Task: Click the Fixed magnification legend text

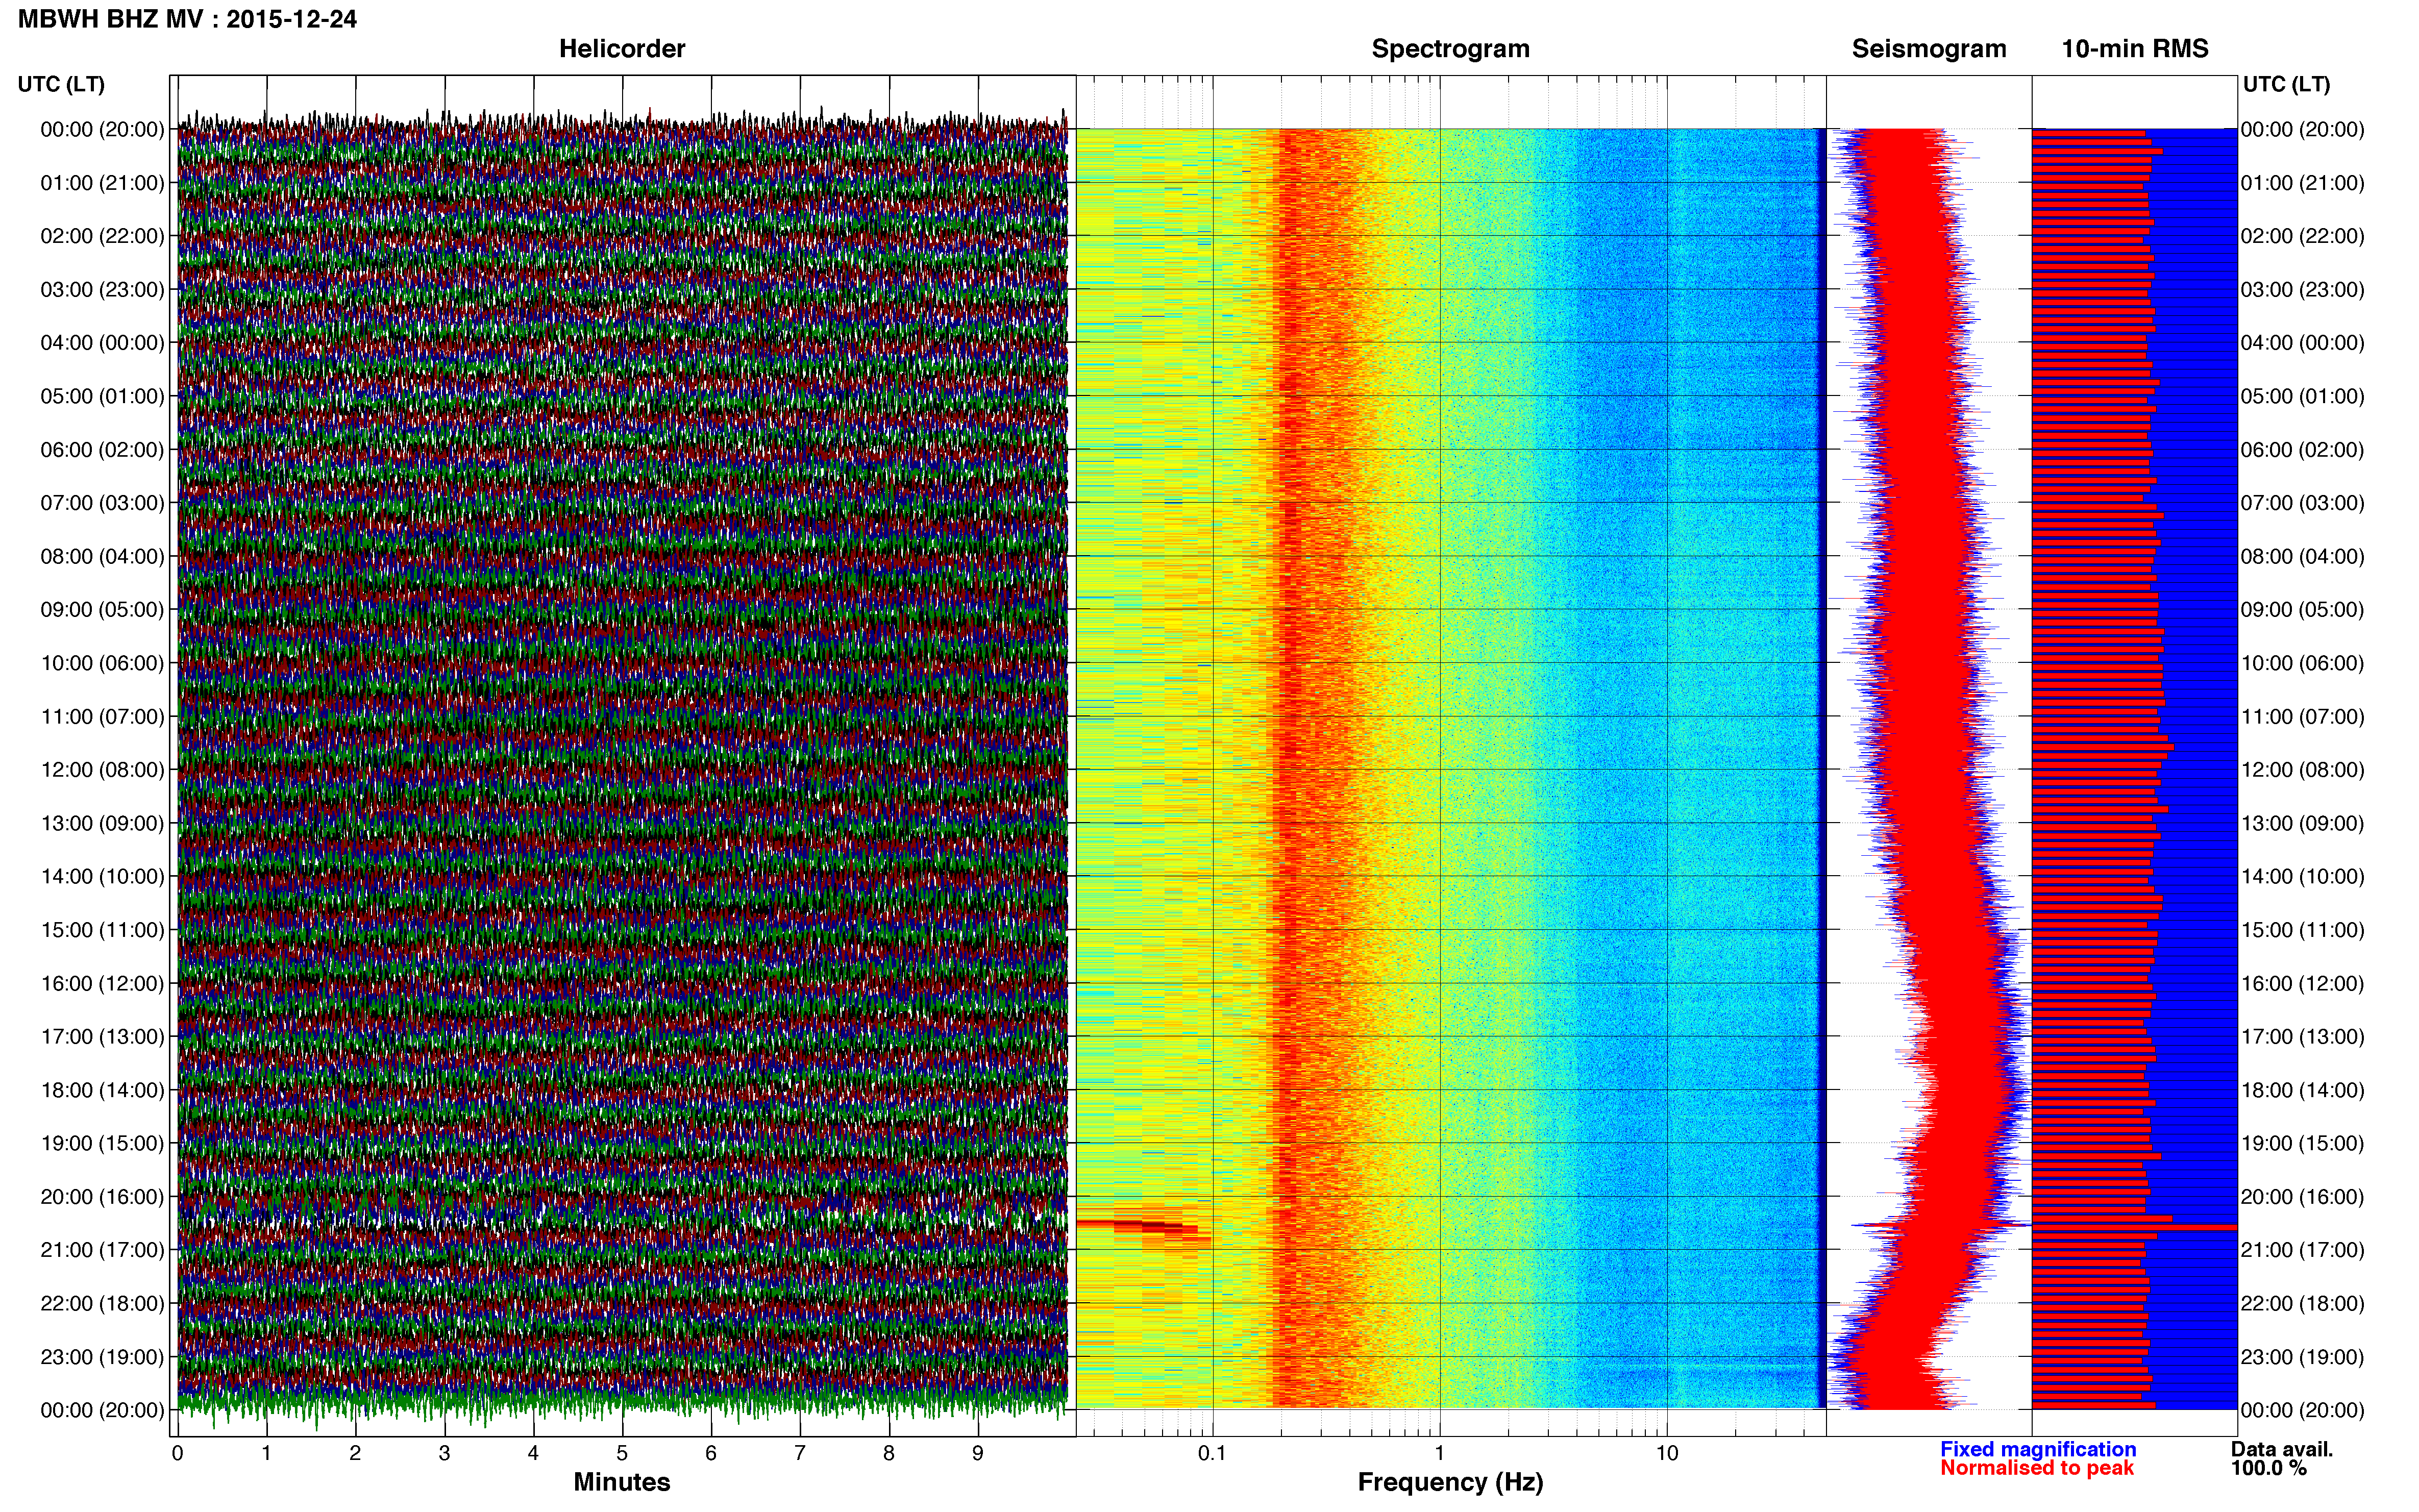Action: tap(2038, 1449)
